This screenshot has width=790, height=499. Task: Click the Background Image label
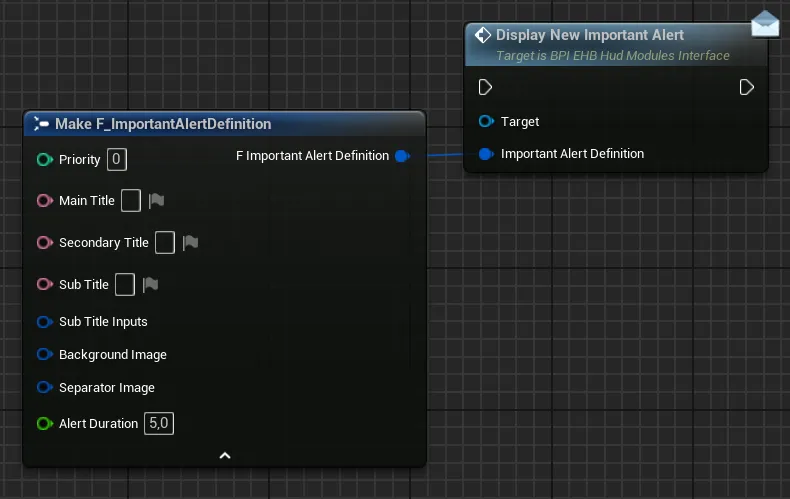point(113,355)
